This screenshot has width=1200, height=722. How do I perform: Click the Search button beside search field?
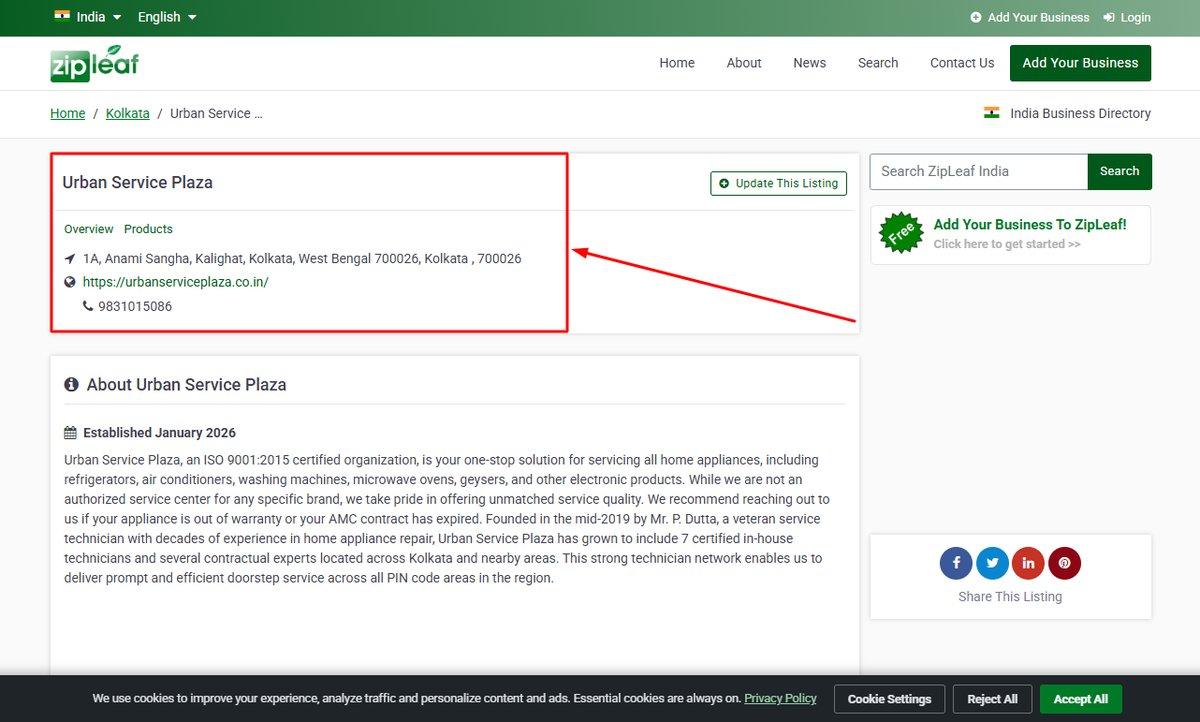tap(1120, 171)
